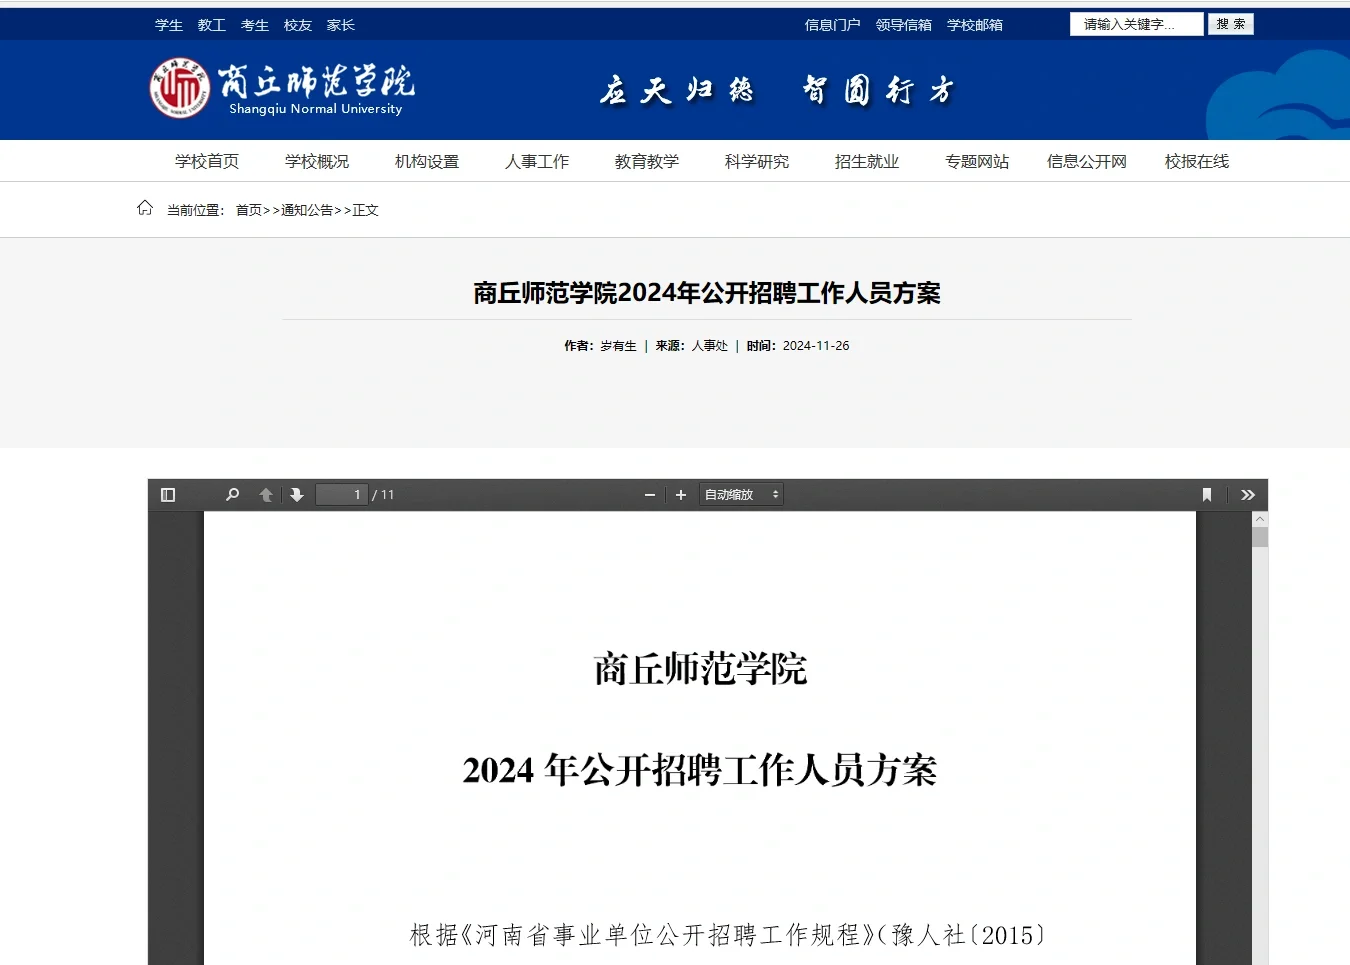Screen dimensions: 1350x965
Task: Select 招生就业 in navigation menu
Action: tap(867, 161)
